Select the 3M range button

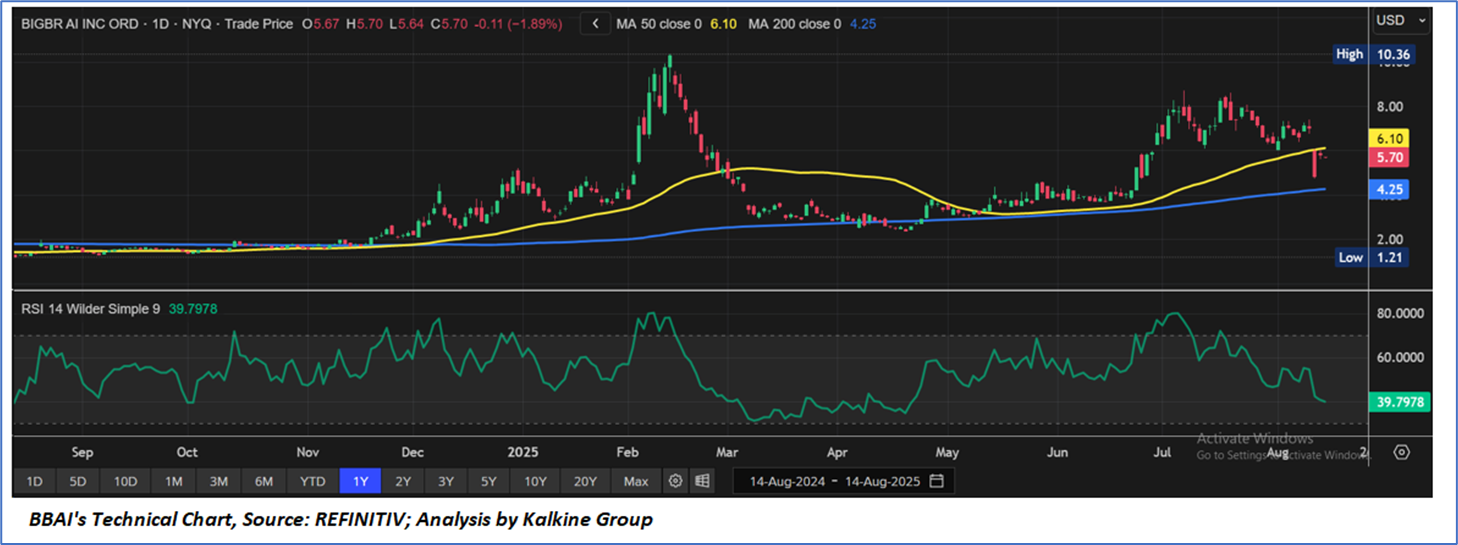click(x=218, y=481)
